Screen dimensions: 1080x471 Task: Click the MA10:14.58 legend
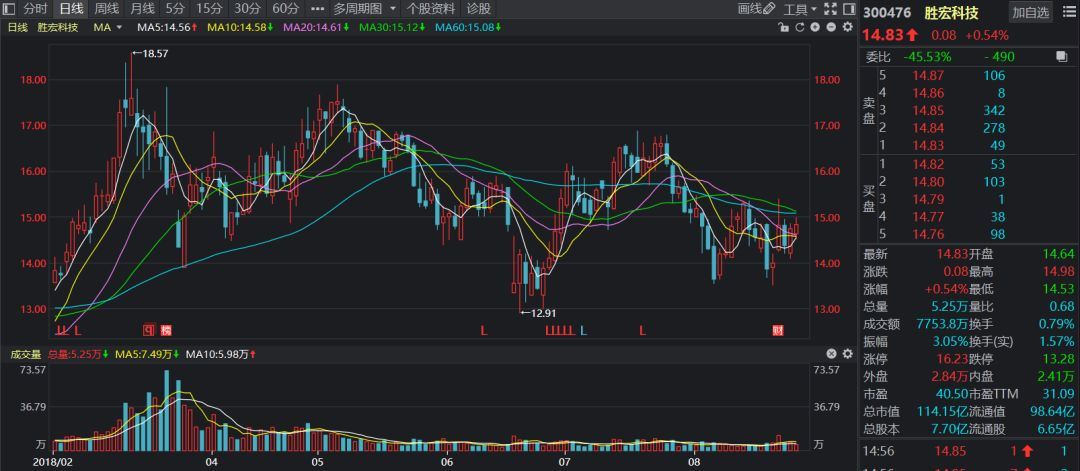pos(241,28)
